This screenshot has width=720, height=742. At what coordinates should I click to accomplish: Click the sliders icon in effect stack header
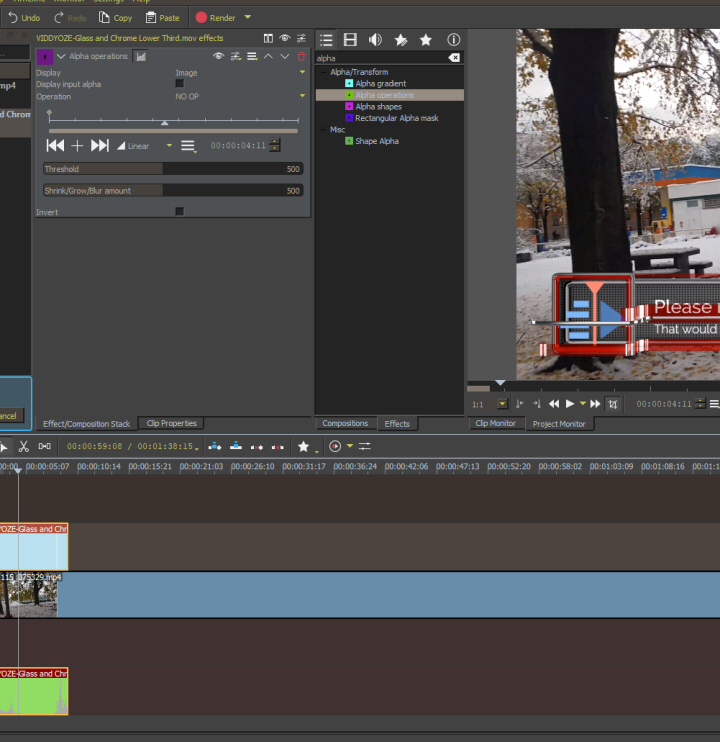tap(301, 38)
